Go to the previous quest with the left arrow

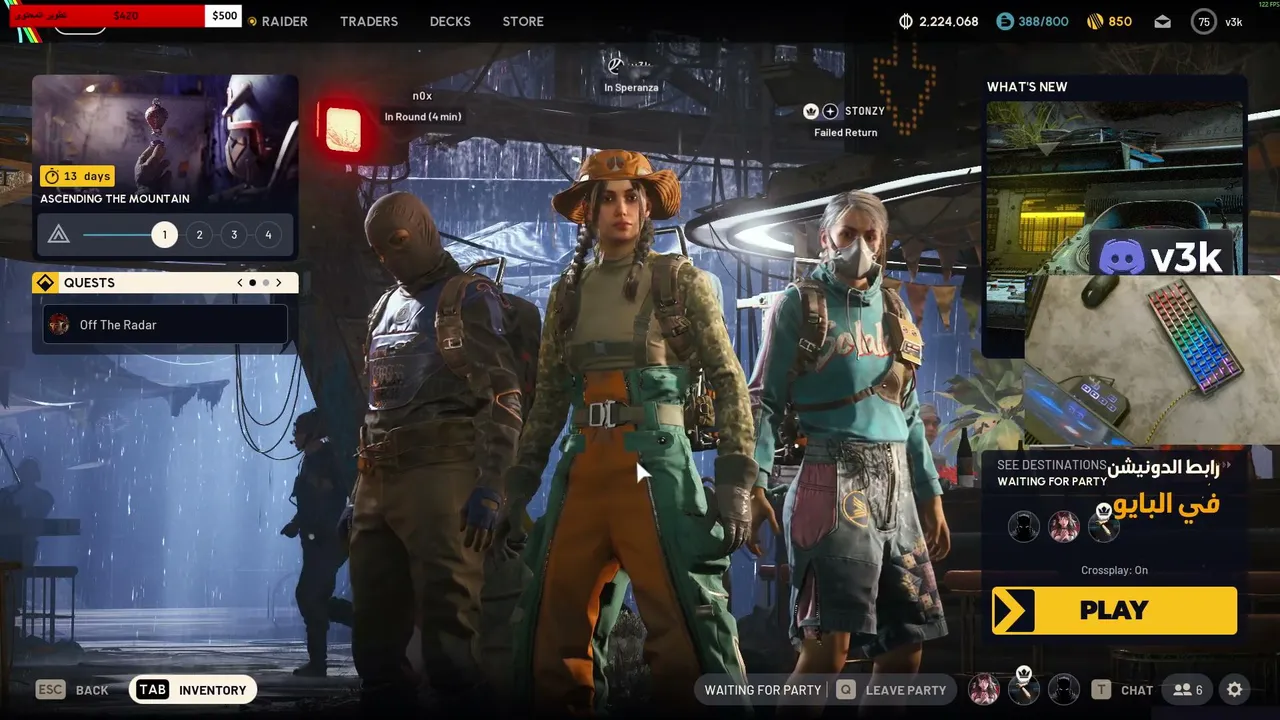point(240,283)
